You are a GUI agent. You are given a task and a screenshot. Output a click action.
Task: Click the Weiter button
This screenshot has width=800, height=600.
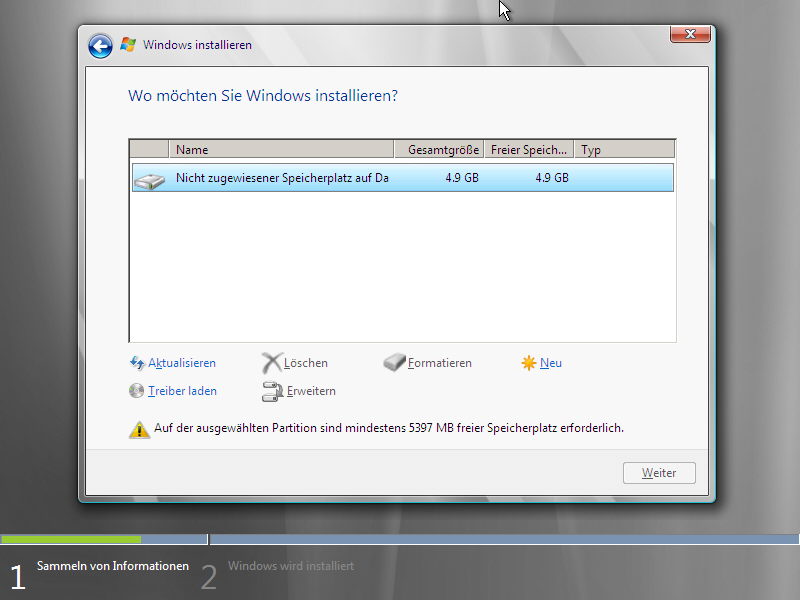659,473
